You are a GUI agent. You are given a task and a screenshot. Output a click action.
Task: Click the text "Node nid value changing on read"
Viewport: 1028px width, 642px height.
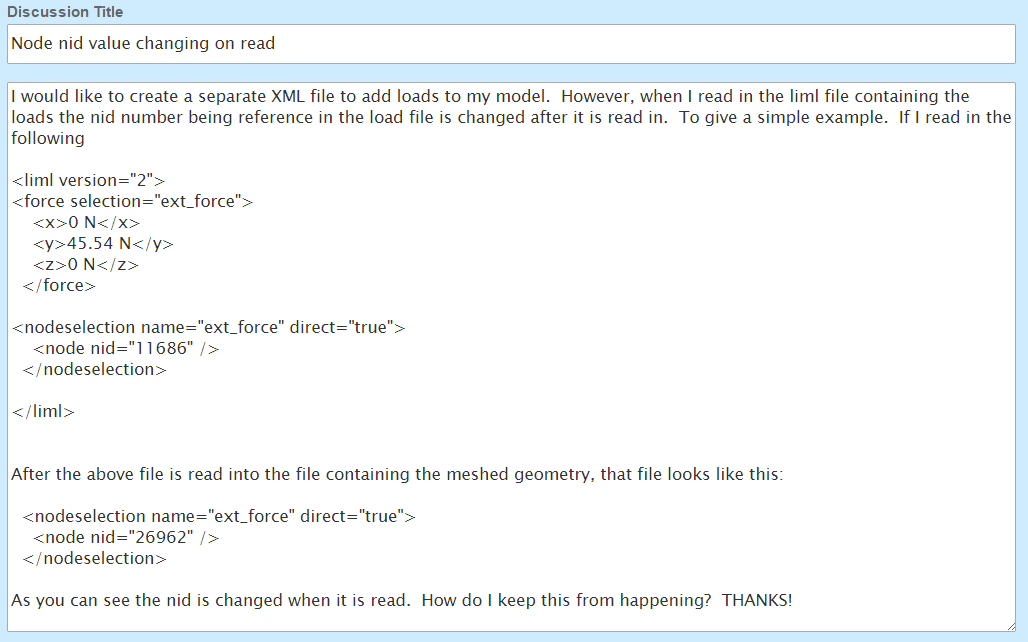143,43
